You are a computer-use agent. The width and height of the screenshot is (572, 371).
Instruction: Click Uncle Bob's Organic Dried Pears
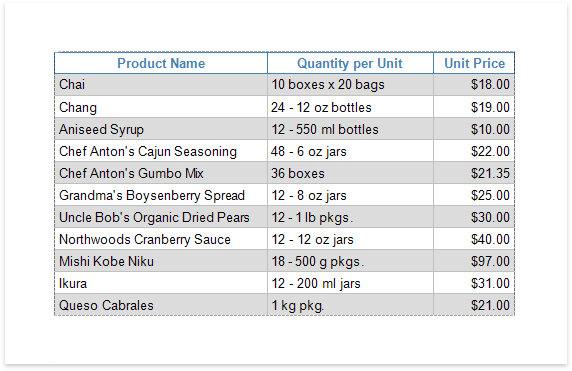(161, 217)
